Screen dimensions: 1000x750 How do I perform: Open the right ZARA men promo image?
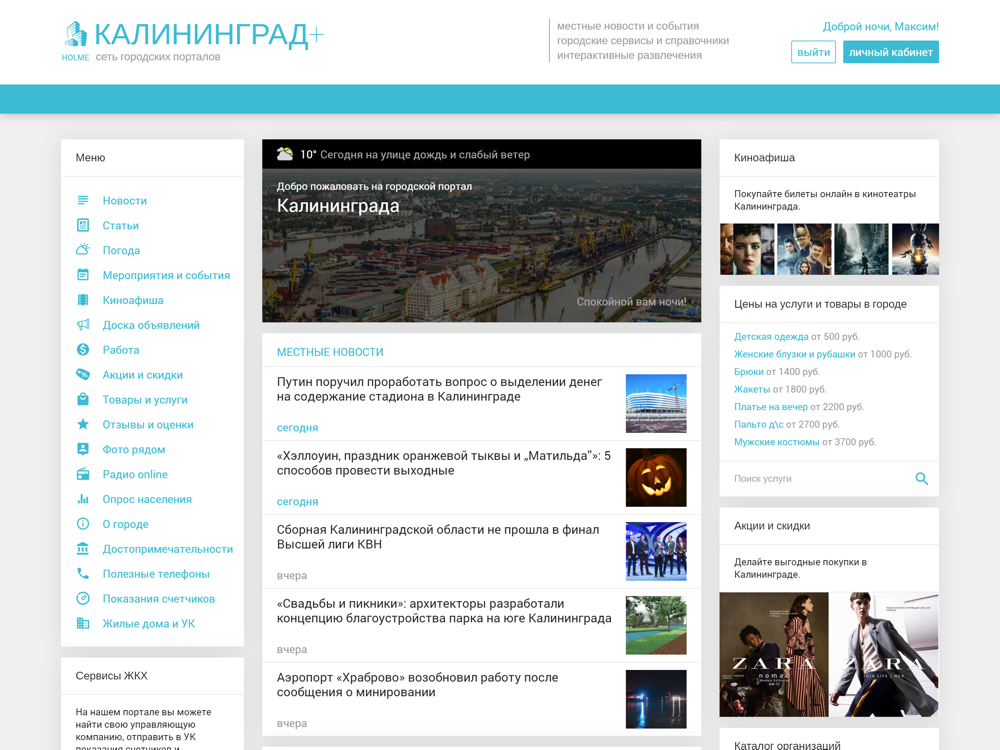[884, 654]
